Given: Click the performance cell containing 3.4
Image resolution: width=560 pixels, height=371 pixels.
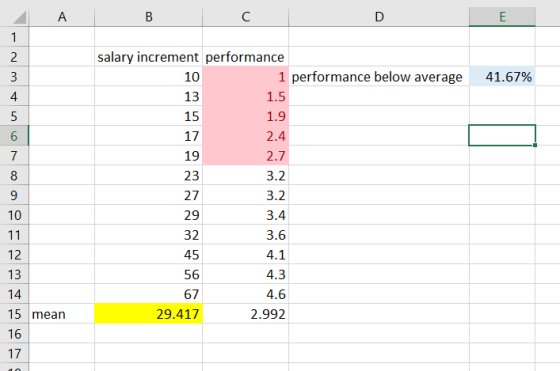Looking at the screenshot, I should click(245, 215).
